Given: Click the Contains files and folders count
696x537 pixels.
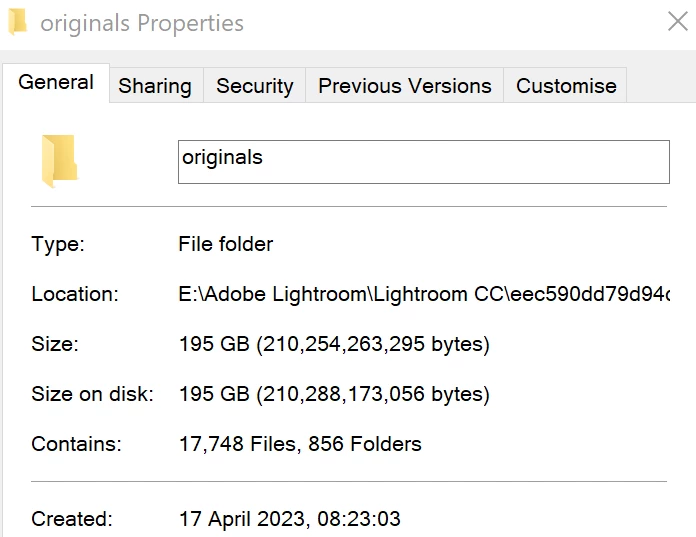Looking at the screenshot, I should point(300,444).
